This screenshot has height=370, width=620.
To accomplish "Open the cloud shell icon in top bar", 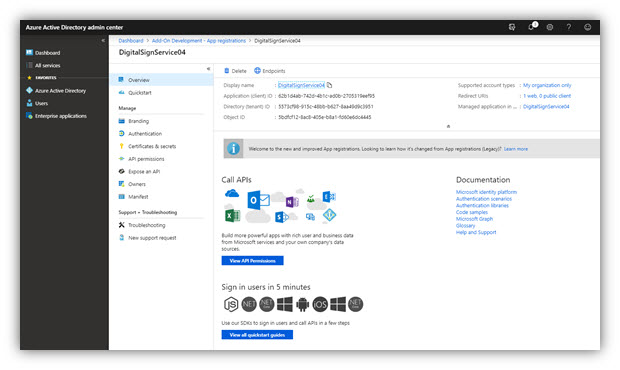I will (512, 27).
